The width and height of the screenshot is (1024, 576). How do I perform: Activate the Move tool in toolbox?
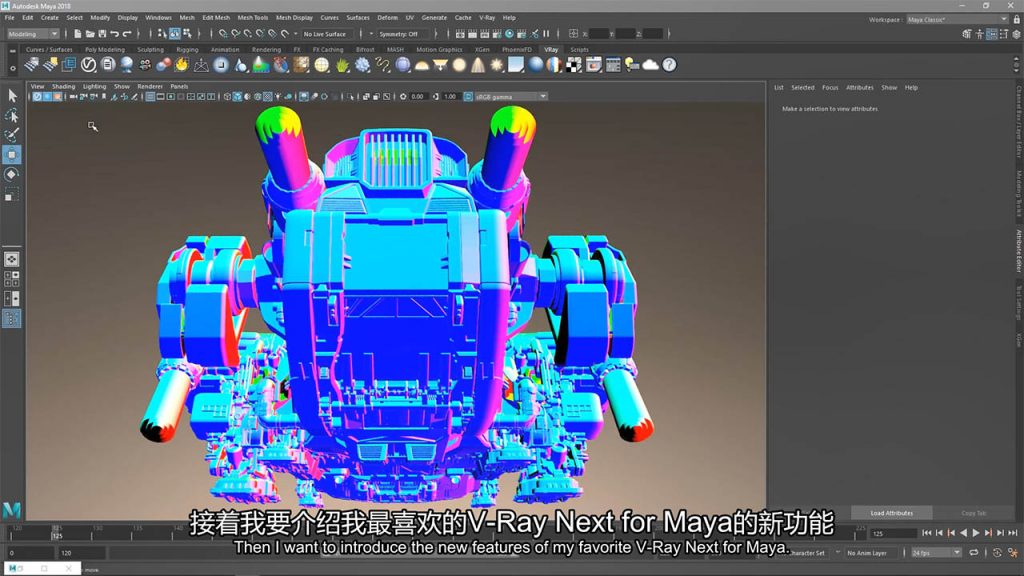[12, 155]
